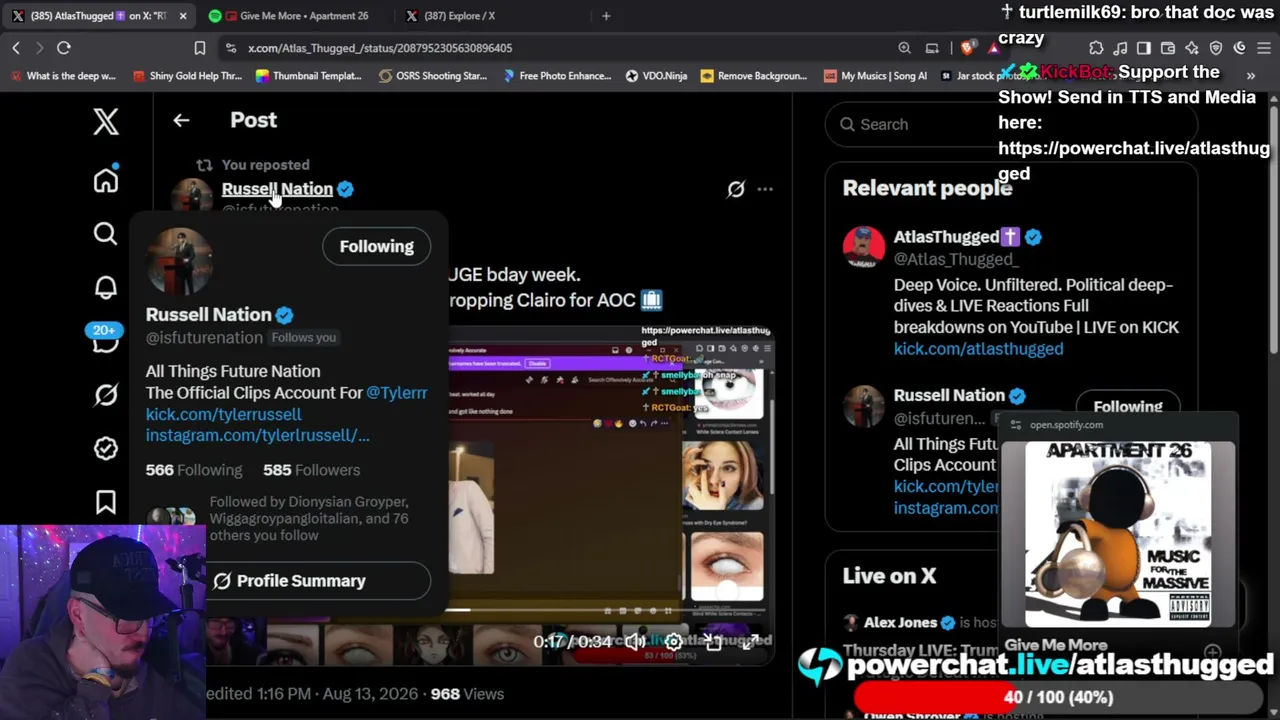The height and width of the screenshot is (720, 1280).
Task: Open Leo AI sparkle icon
Action: point(1192,48)
